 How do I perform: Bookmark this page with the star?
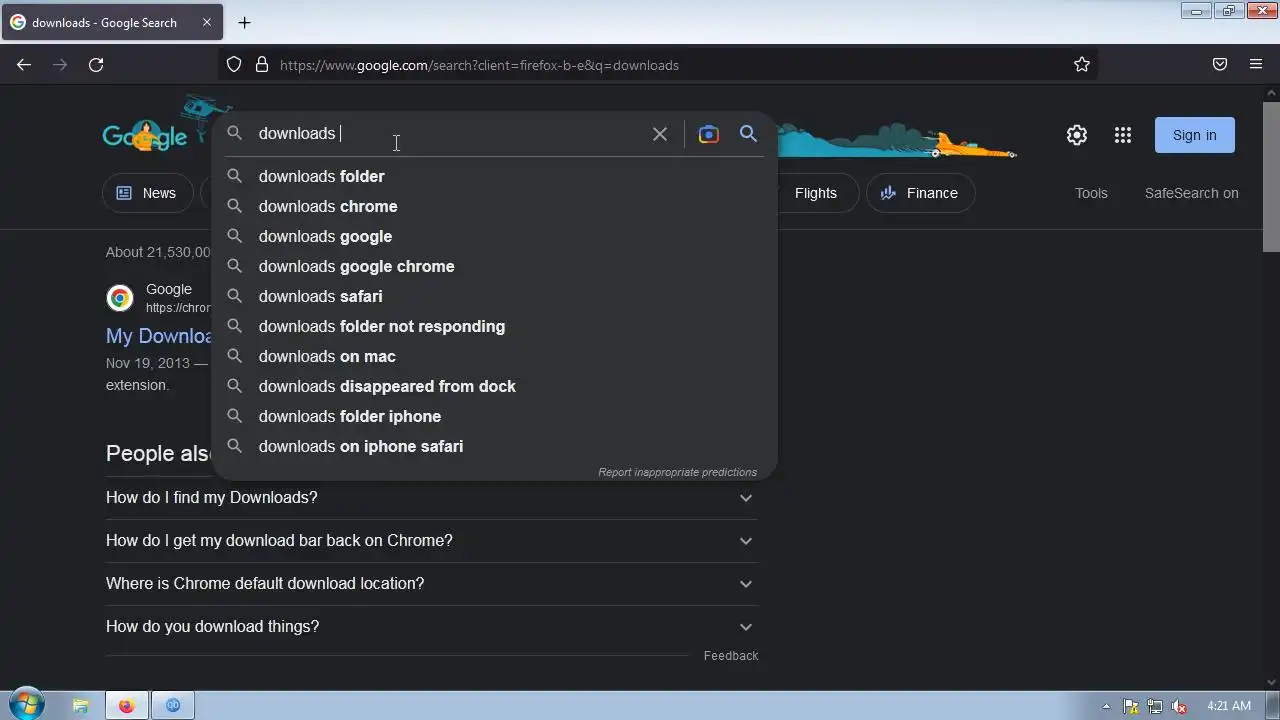tap(1082, 65)
